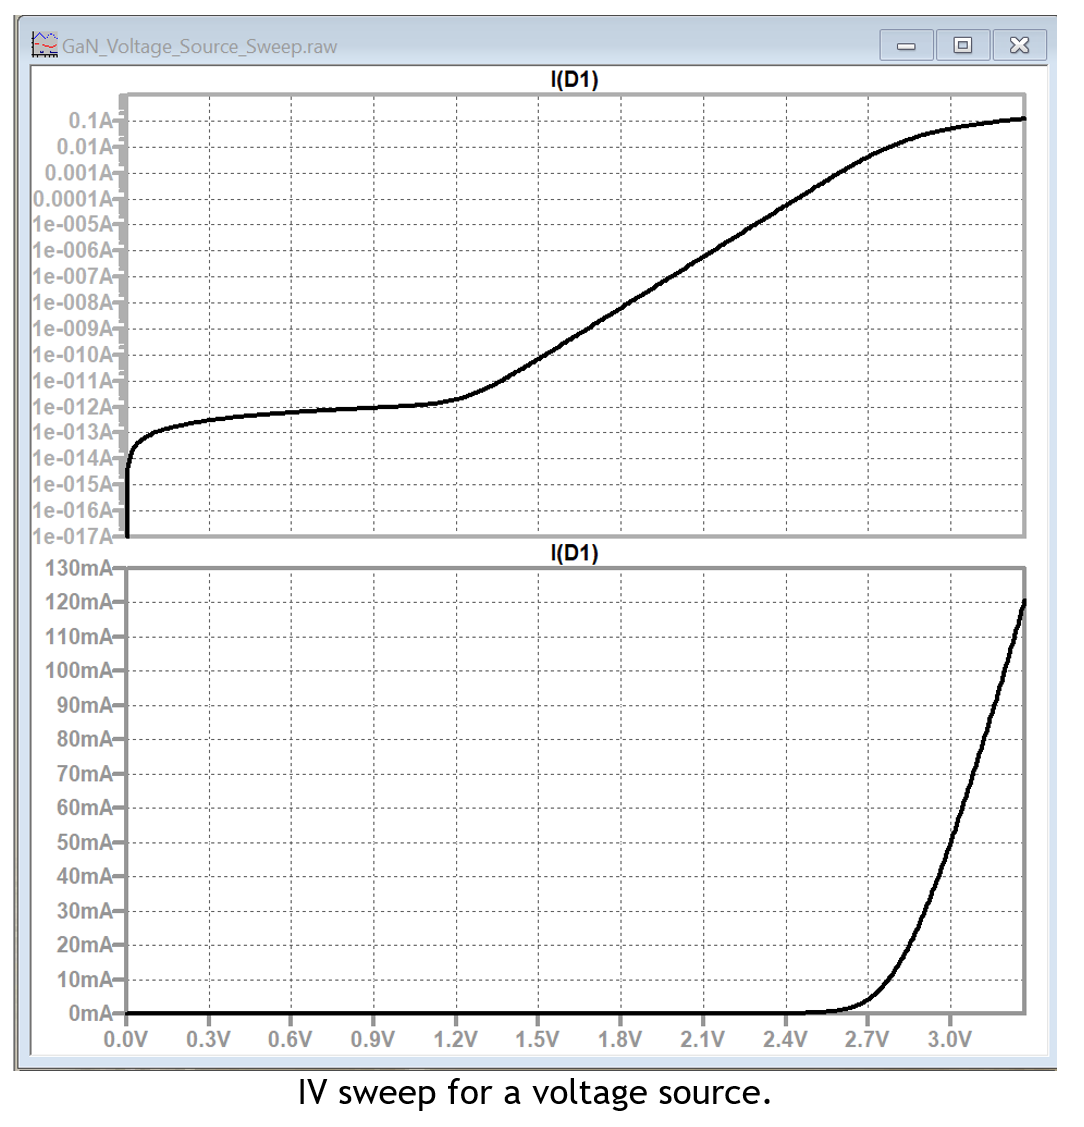1084x1127 pixels.
Task: Click the 100mA axis label
Action: click(79, 671)
